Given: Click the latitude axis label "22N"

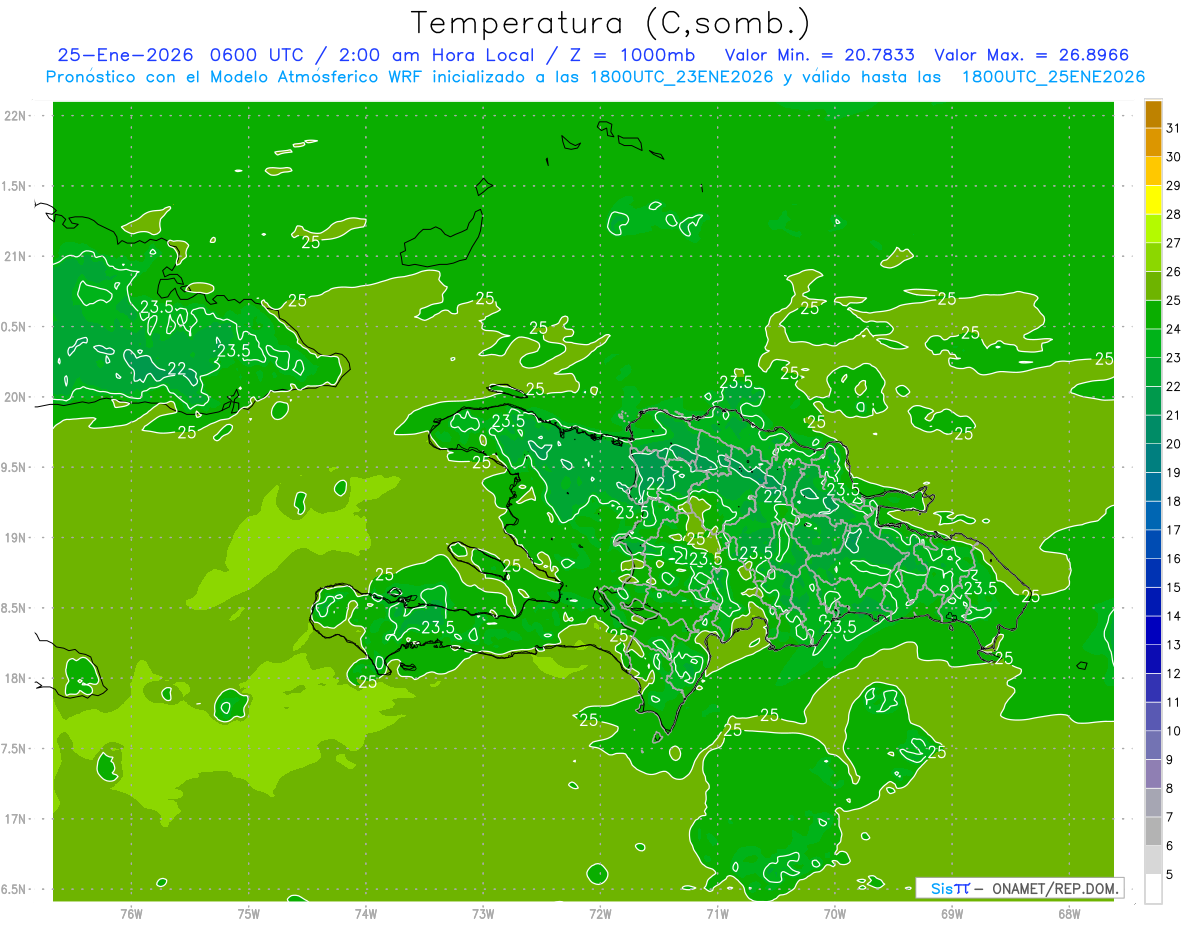Looking at the screenshot, I should click(x=17, y=116).
